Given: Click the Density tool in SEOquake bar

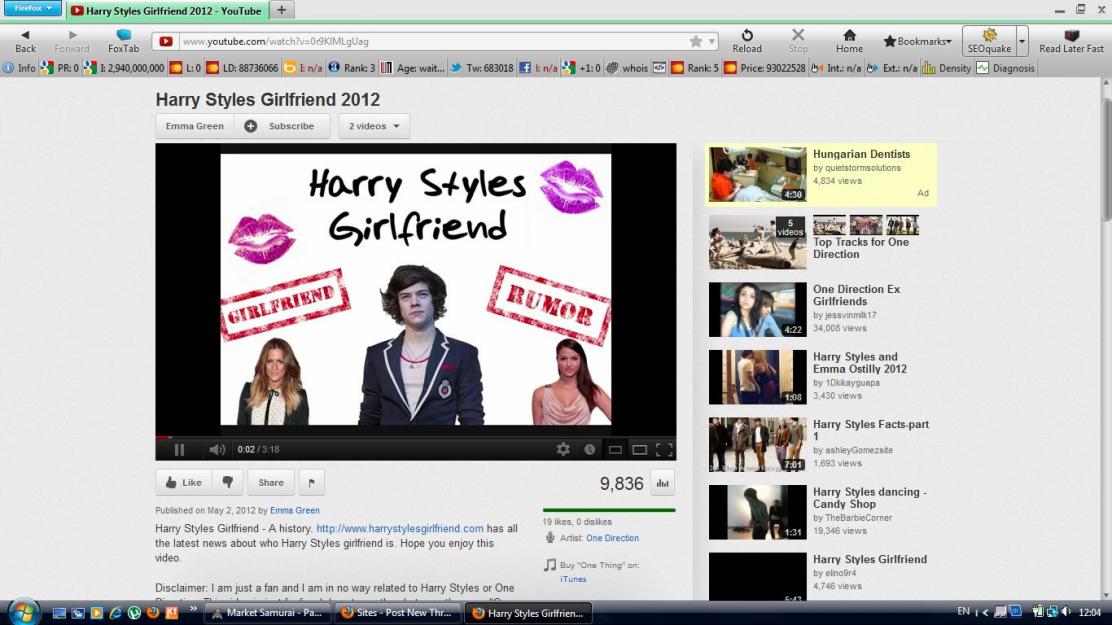Looking at the screenshot, I should [946, 68].
